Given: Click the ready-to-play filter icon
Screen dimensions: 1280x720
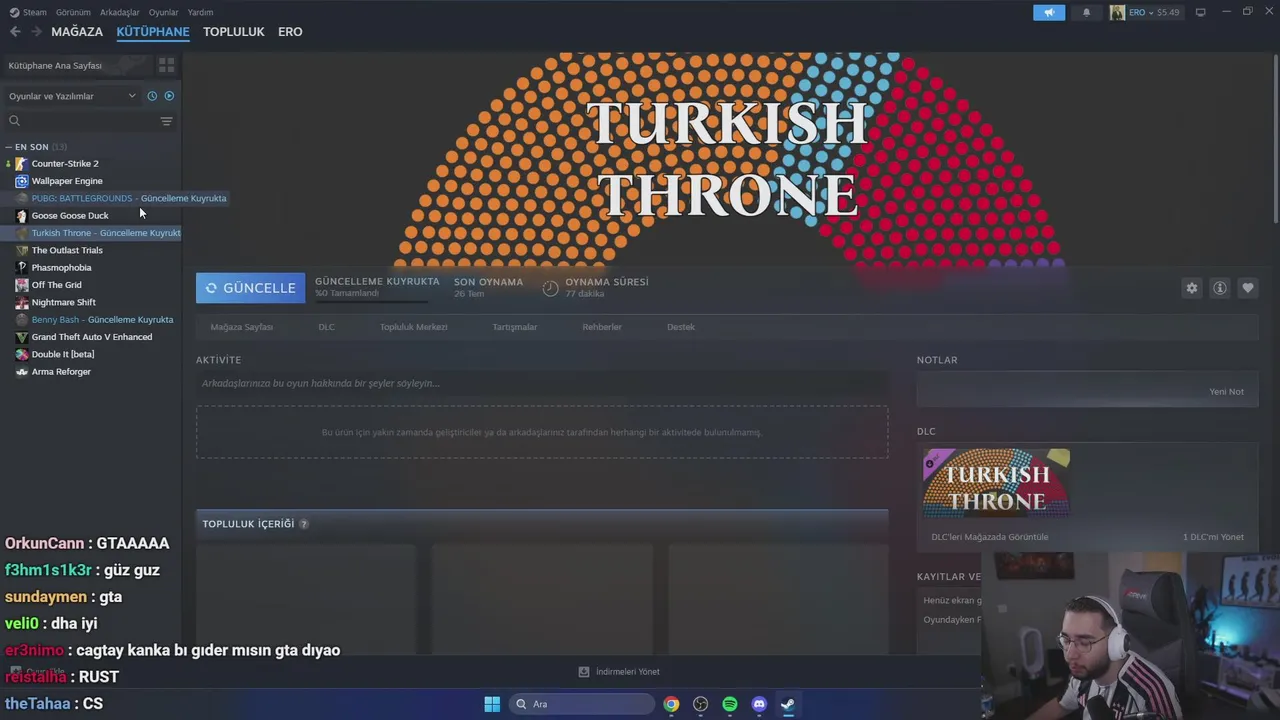Looking at the screenshot, I should coord(169,96).
